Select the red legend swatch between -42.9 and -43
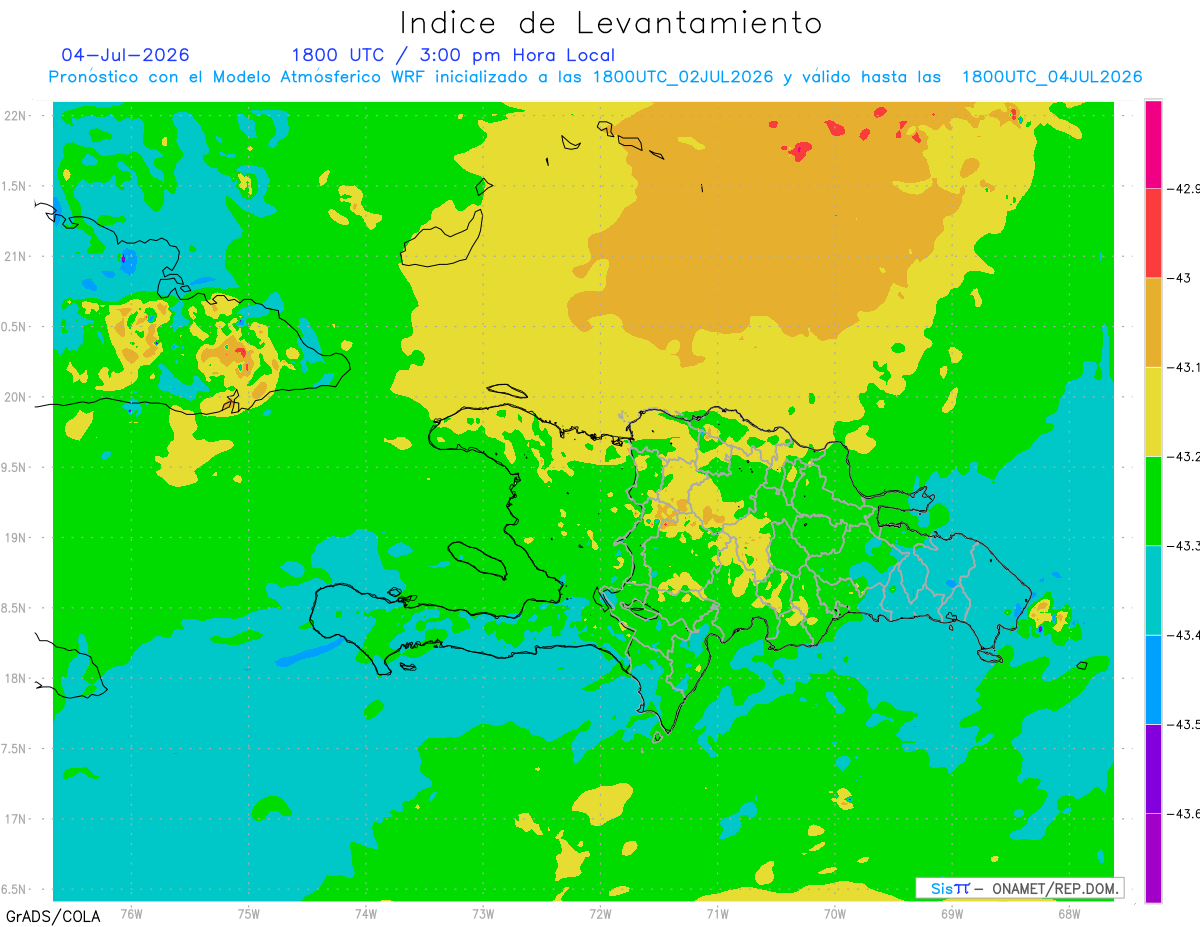The height and width of the screenshot is (927, 1200). point(1153,232)
